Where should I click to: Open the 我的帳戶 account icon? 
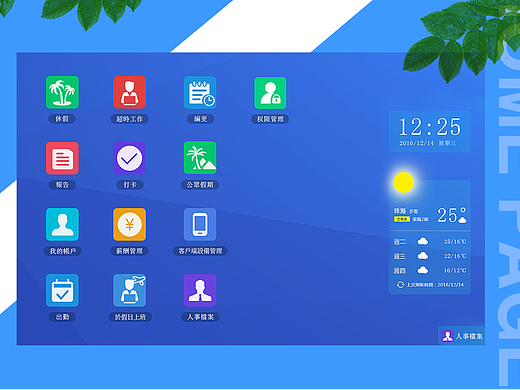pyautogui.click(x=62, y=224)
